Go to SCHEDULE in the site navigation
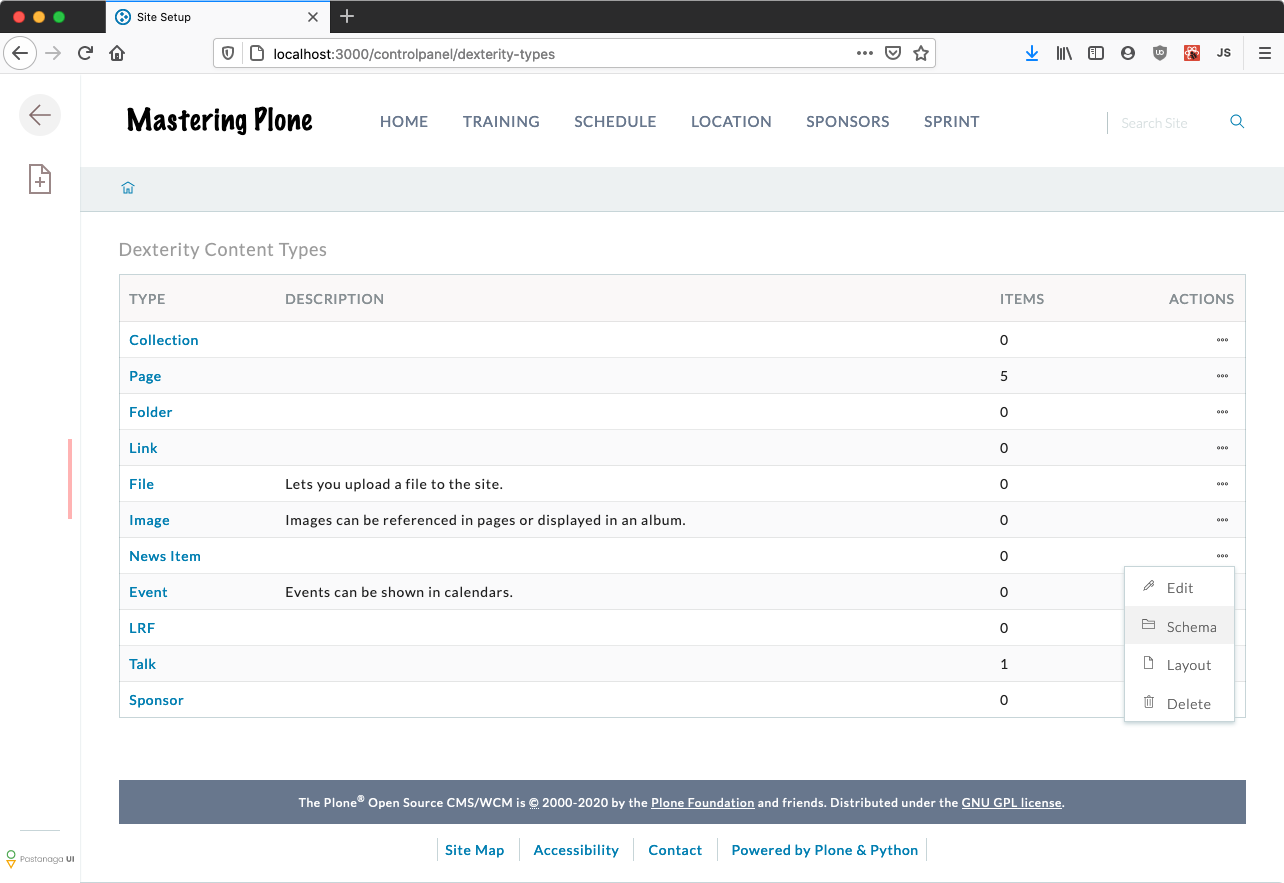This screenshot has width=1284, height=883. [615, 122]
